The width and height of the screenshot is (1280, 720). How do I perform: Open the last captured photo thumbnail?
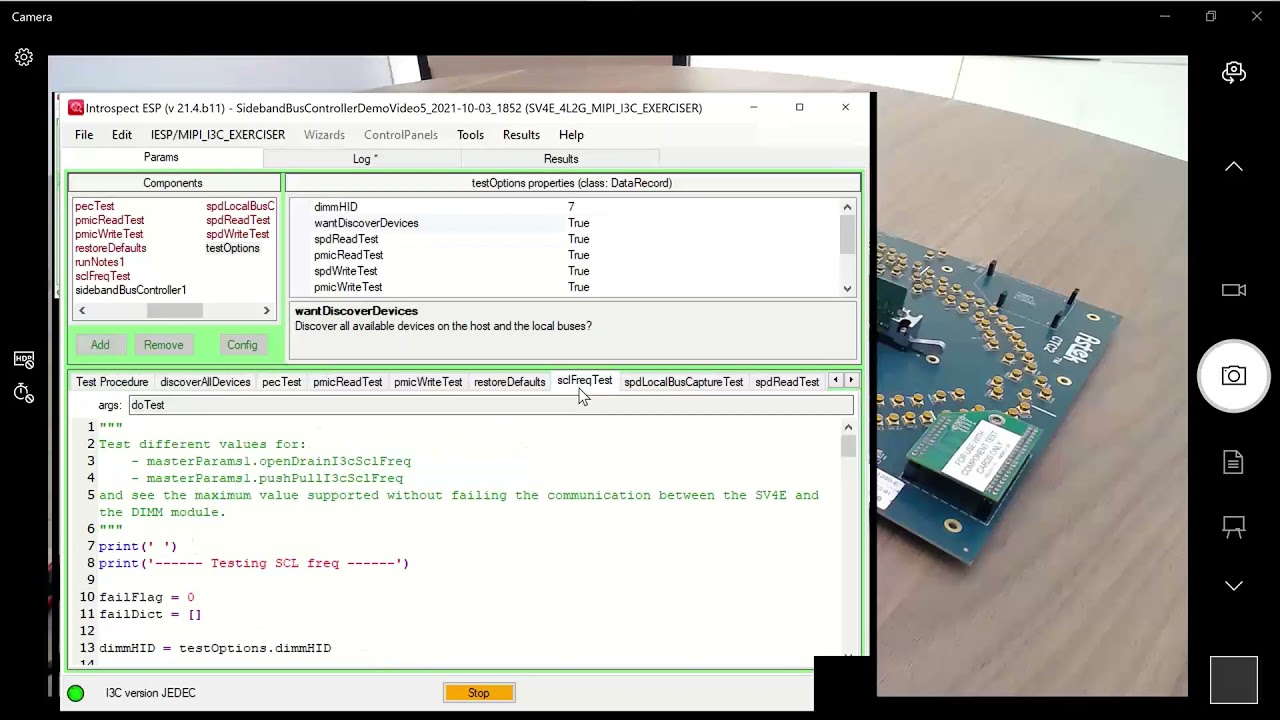coord(1234,680)
